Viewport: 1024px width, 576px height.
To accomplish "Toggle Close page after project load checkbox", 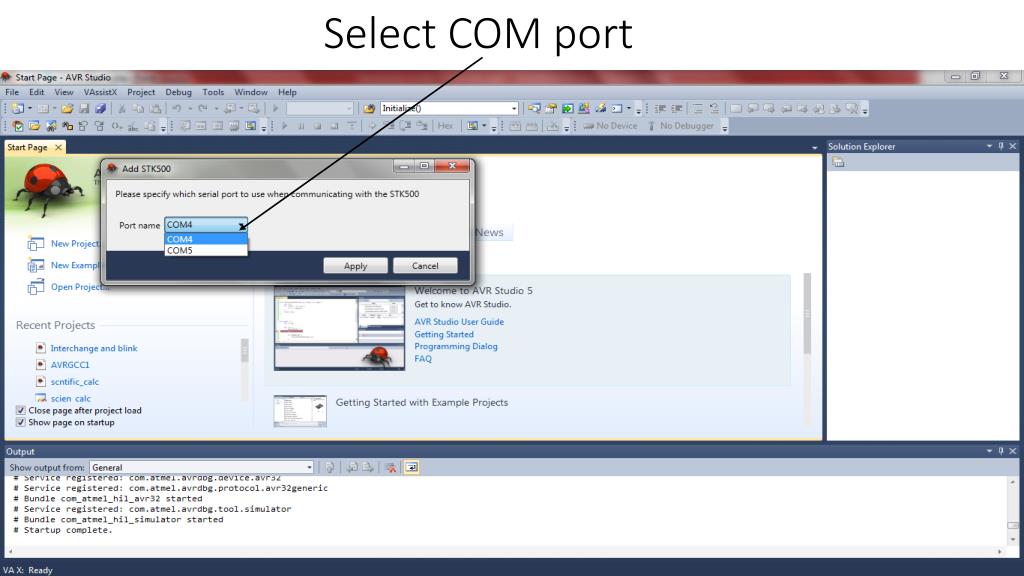I will click(20, 410).
